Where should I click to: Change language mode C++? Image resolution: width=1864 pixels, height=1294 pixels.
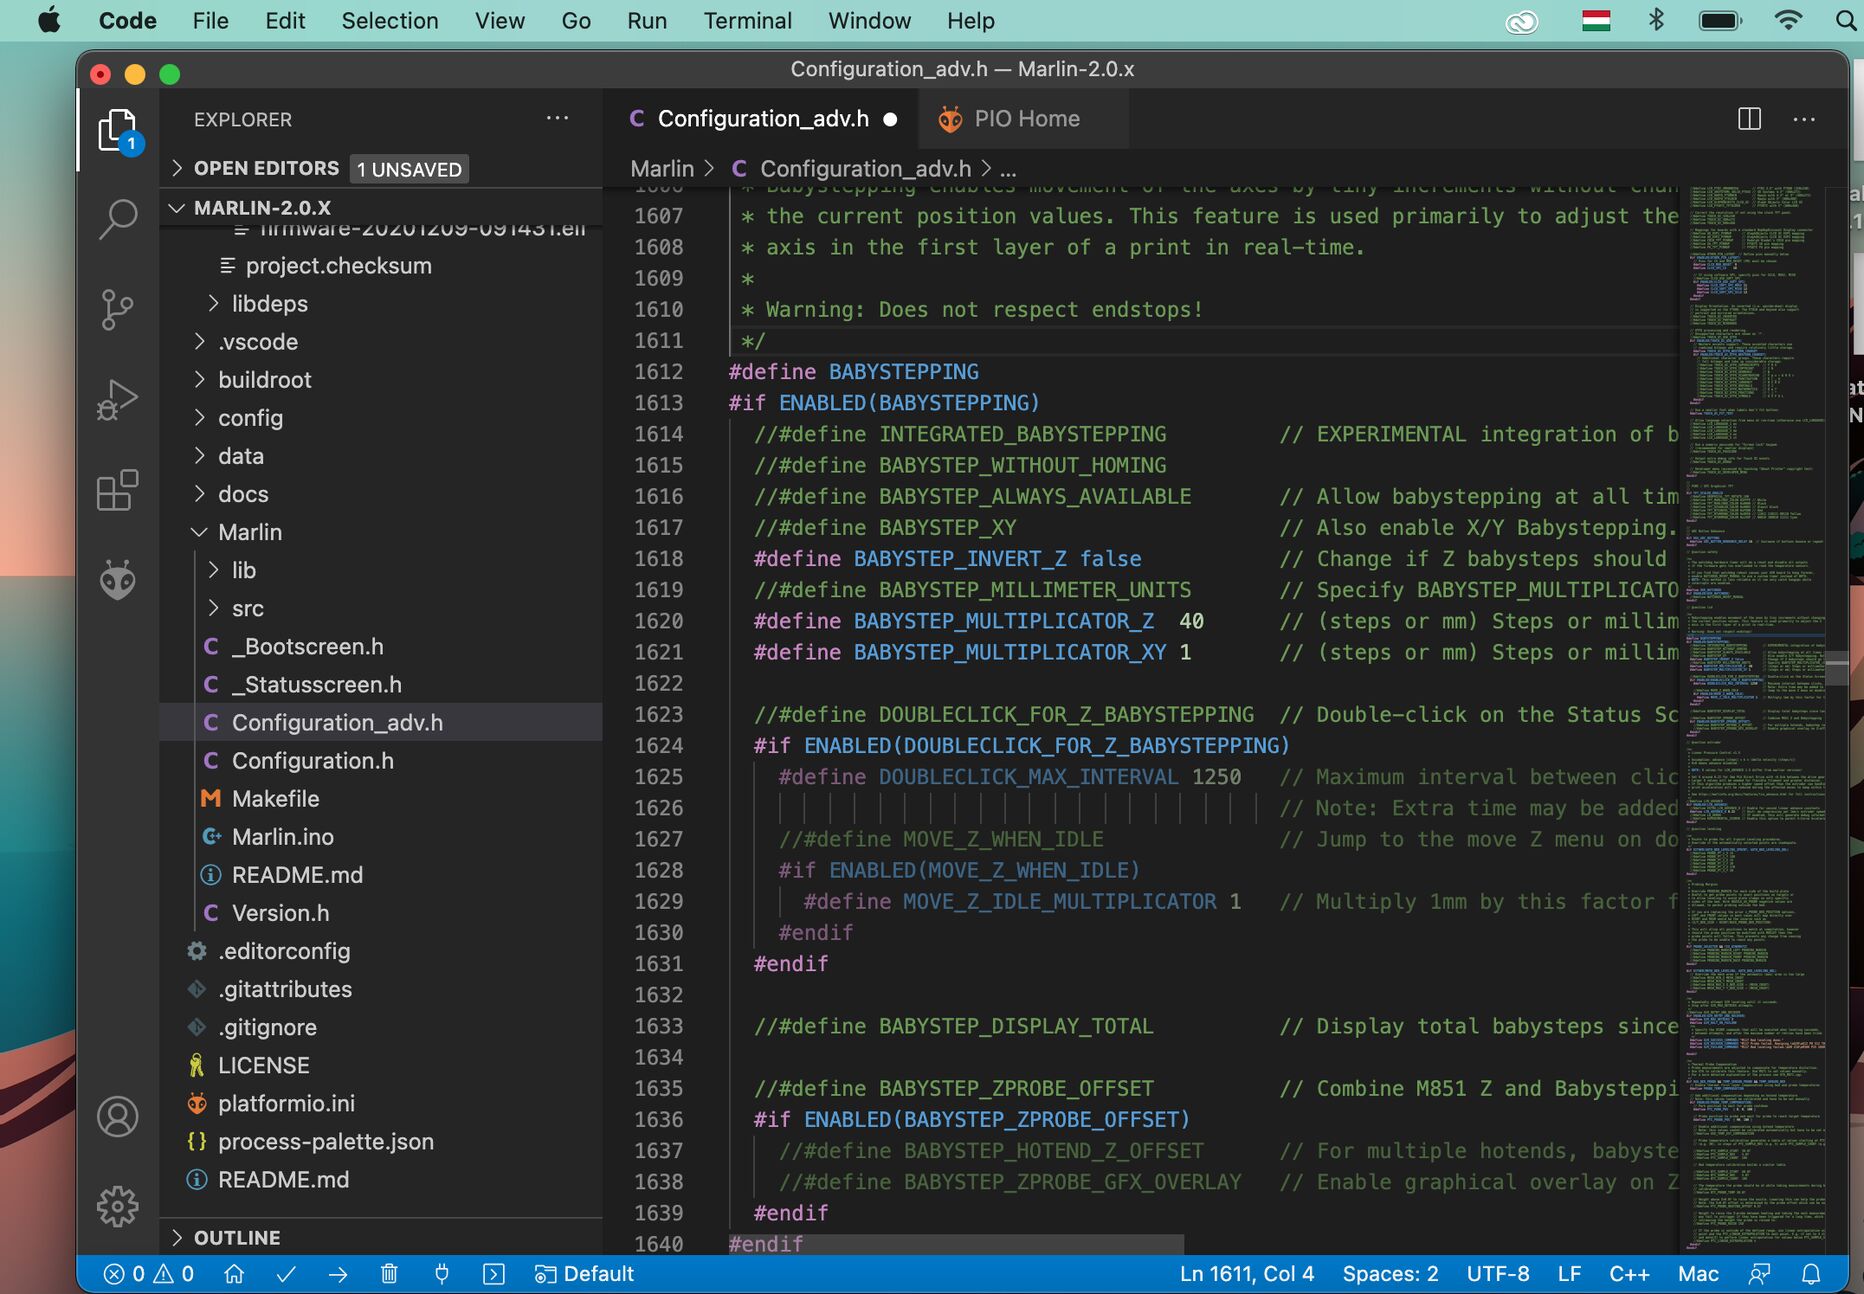point(1629,1274)
